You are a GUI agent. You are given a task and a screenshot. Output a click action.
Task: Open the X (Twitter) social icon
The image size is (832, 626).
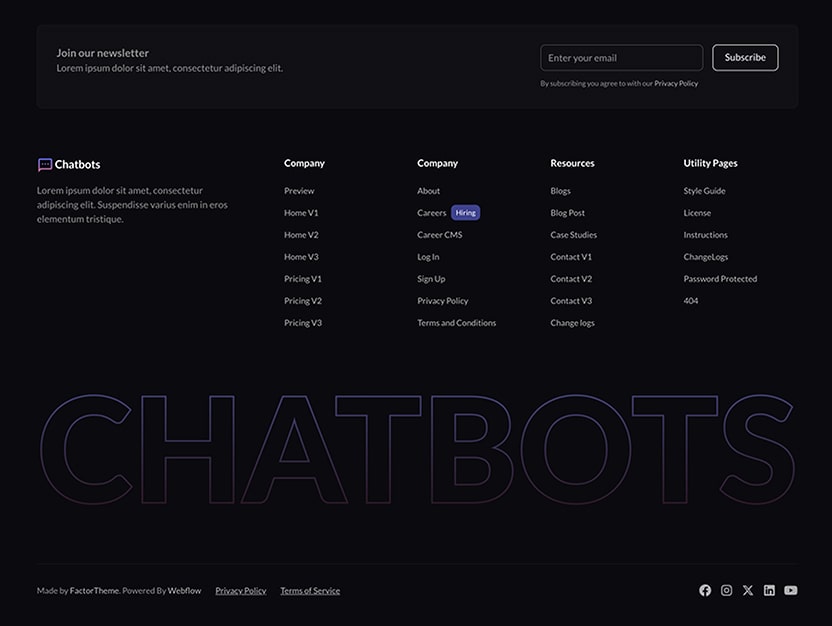tap(747, 590)
